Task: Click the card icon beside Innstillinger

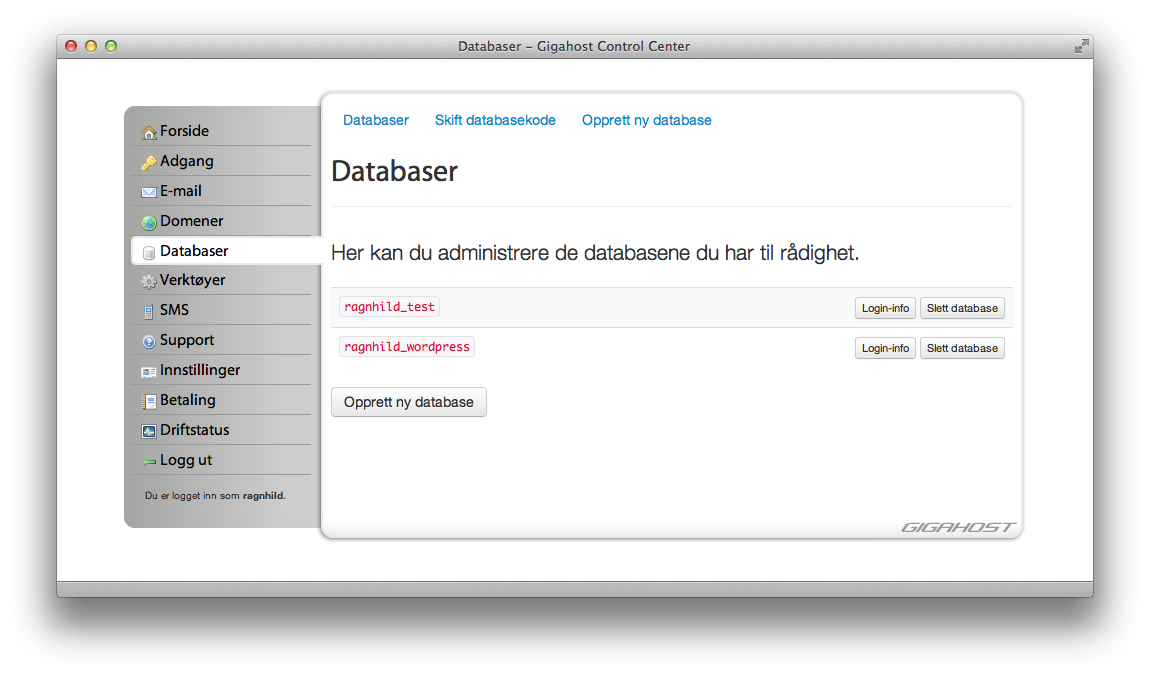Action: (149, 372)
